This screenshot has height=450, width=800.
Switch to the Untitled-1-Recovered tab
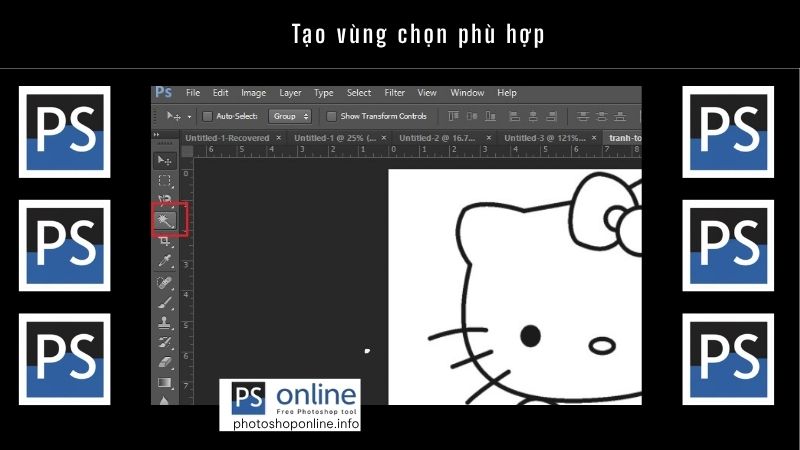(227, 138)
